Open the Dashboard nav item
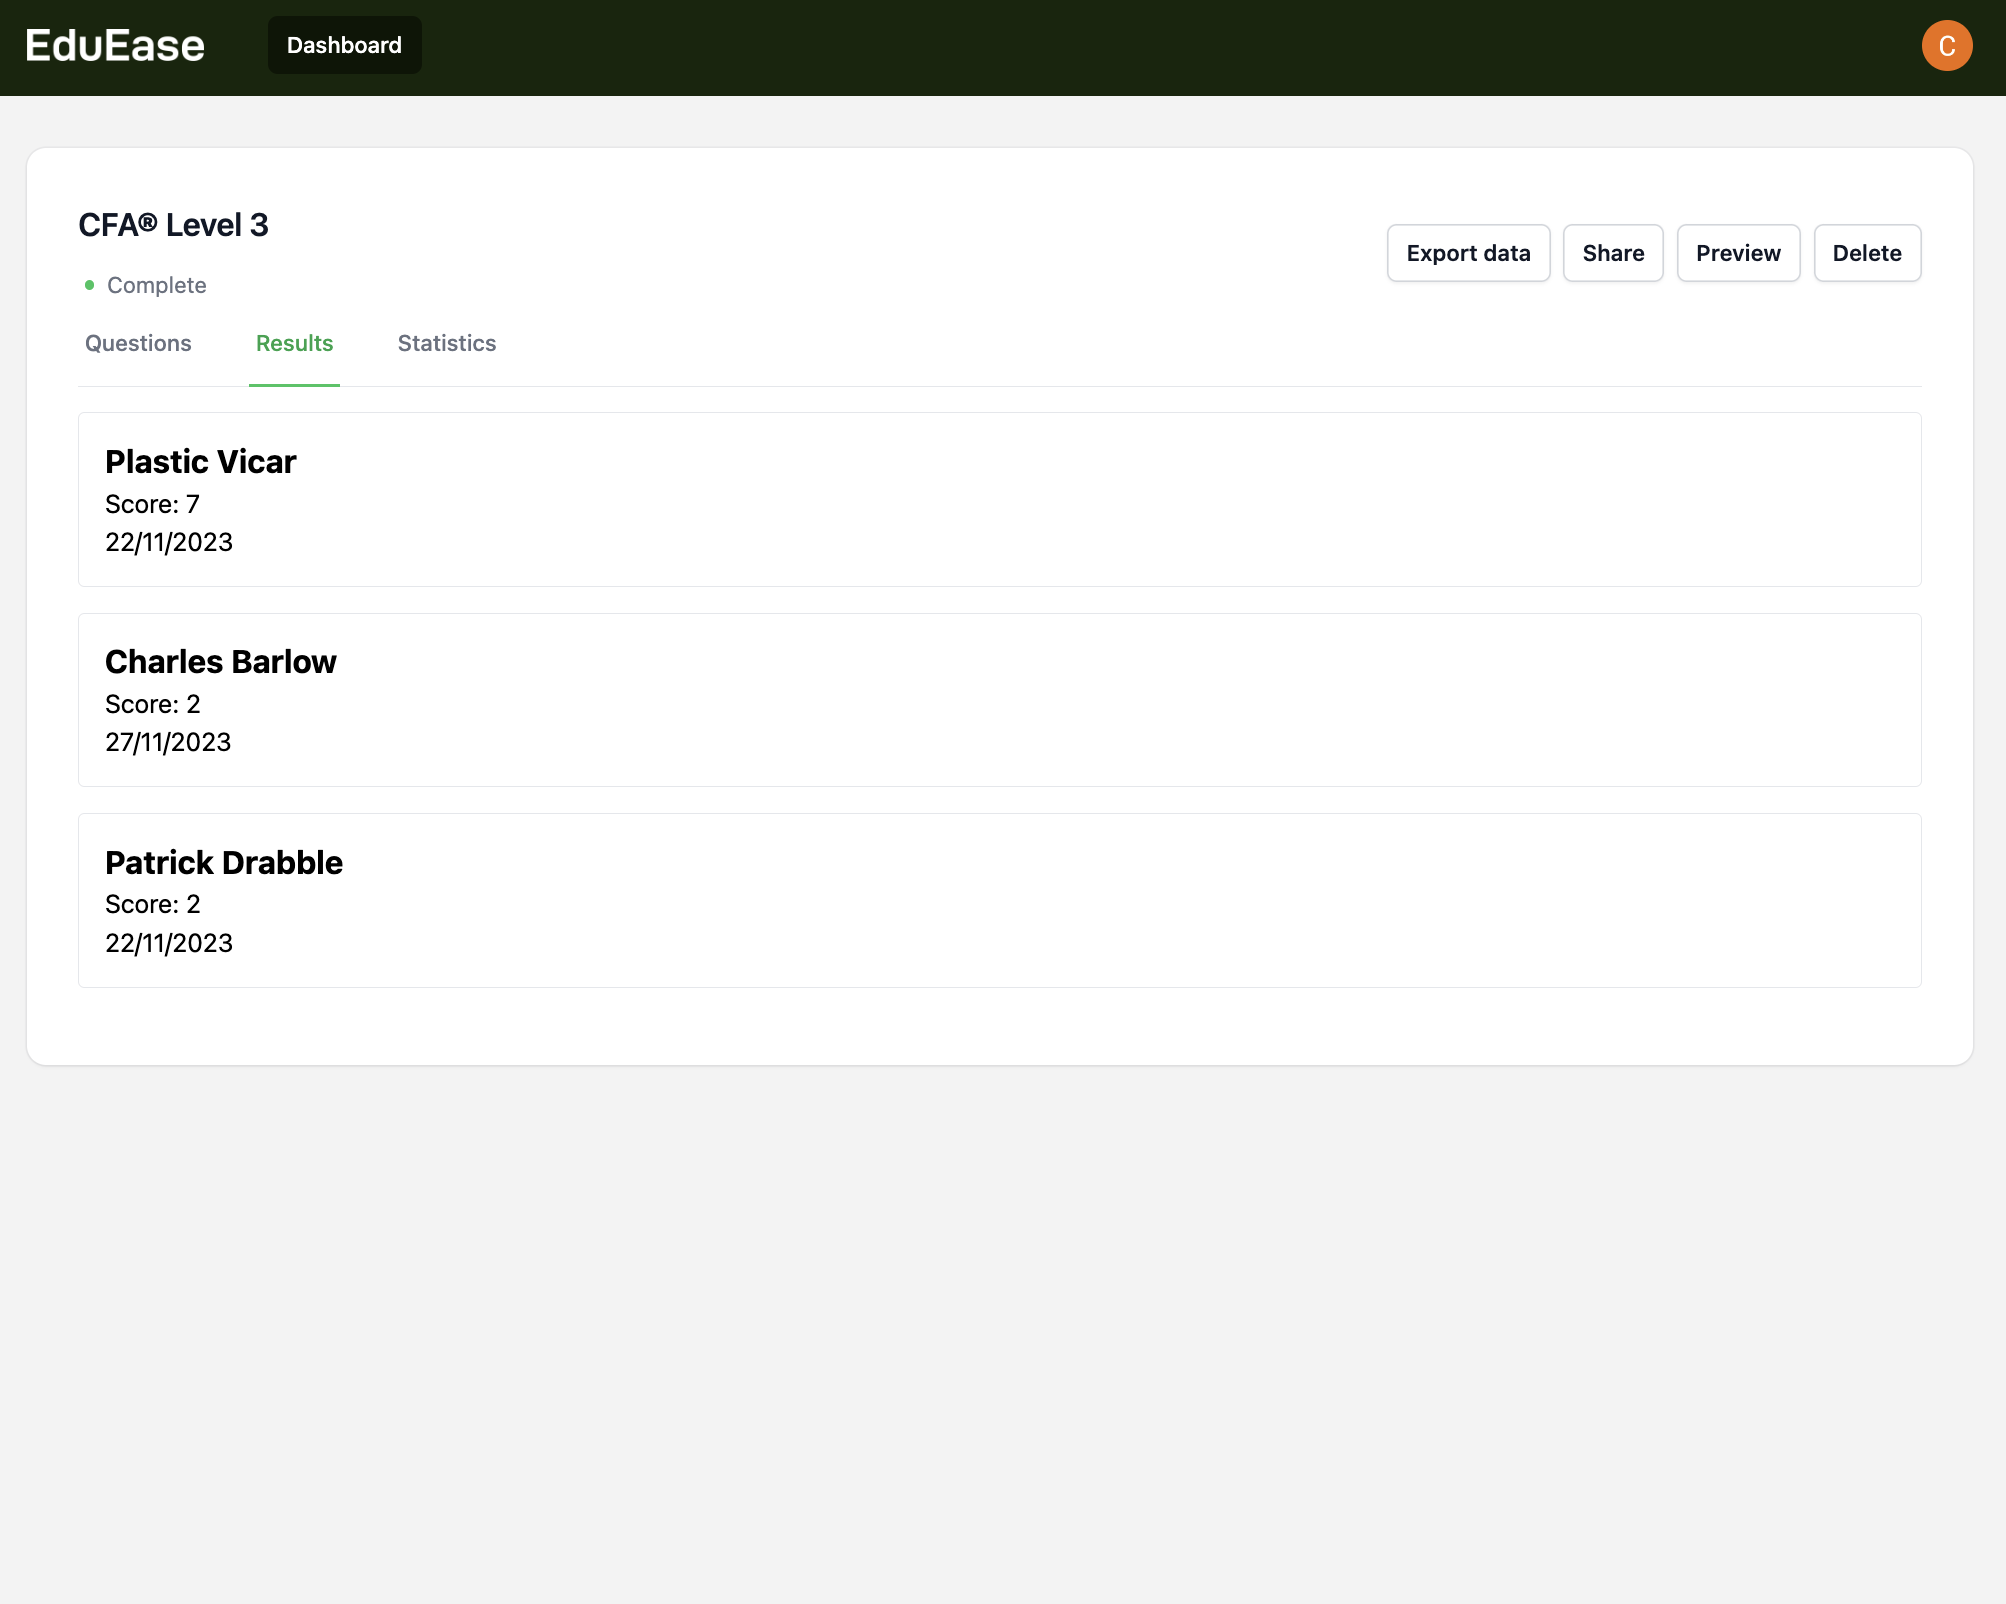This screenshot has width=2006, height=1604. (344, 45)
